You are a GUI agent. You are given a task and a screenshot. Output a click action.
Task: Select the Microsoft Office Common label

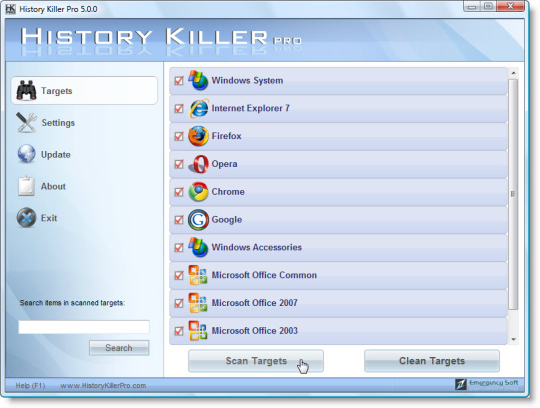[x=264, y=275]
